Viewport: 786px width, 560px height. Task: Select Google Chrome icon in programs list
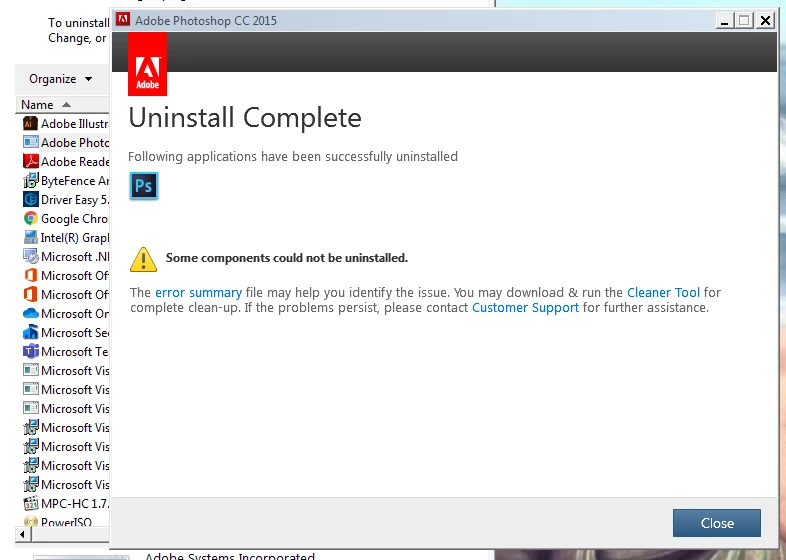pos(31,218)
